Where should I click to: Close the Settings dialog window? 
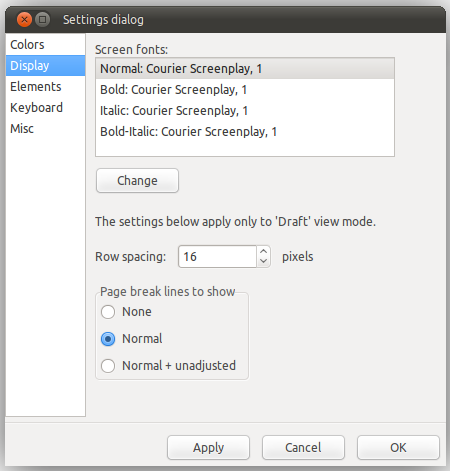[x=24, y=20]
